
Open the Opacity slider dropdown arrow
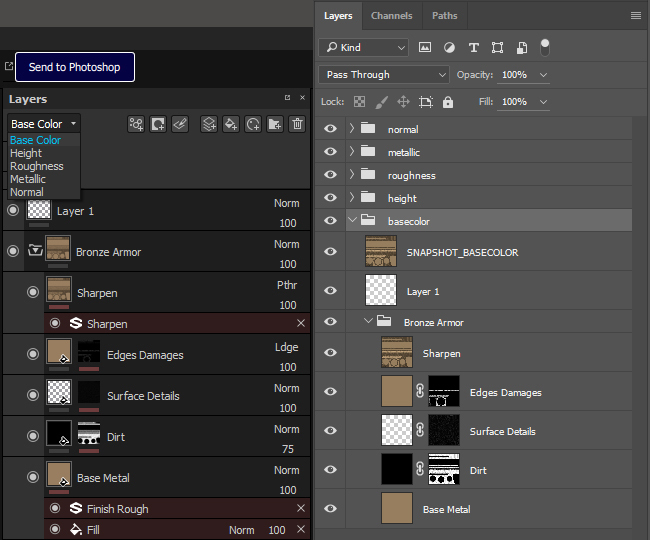tap(543, 75)
